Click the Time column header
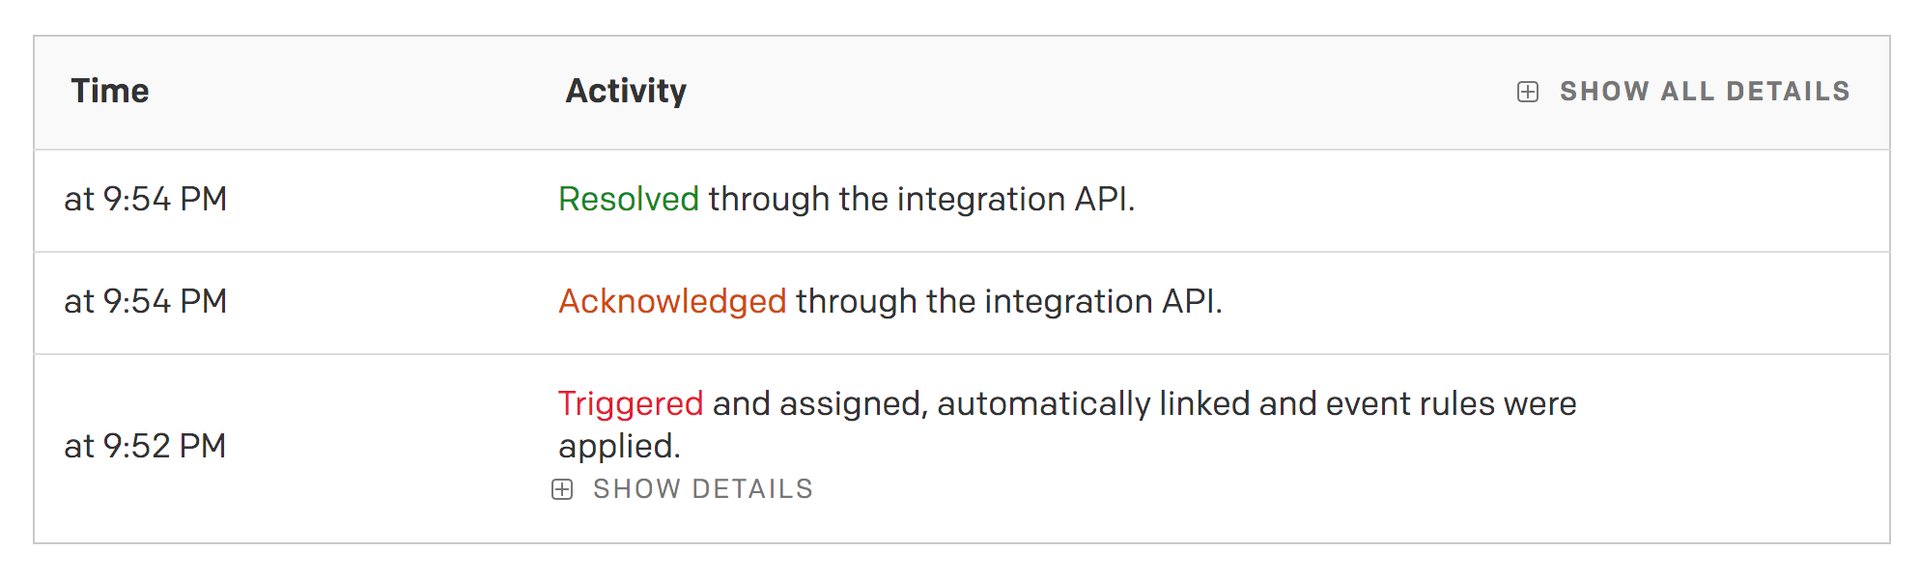The width and height of the screenshot is (1920, 579). pyautogui.click(x=110, y=91)
